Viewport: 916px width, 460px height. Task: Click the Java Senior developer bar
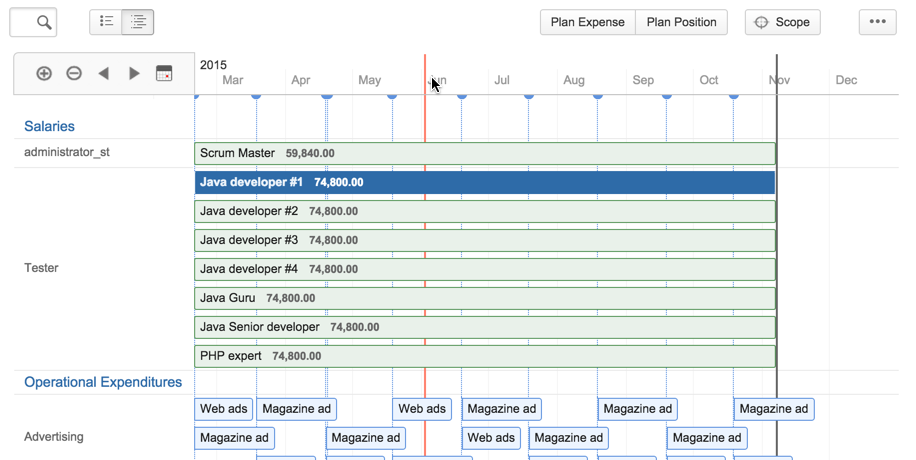[x=484, y=327]
